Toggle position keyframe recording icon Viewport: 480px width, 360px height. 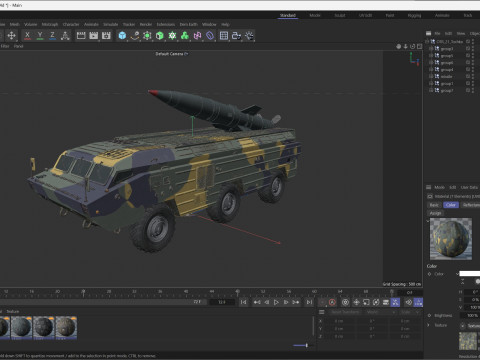[356, 302]
